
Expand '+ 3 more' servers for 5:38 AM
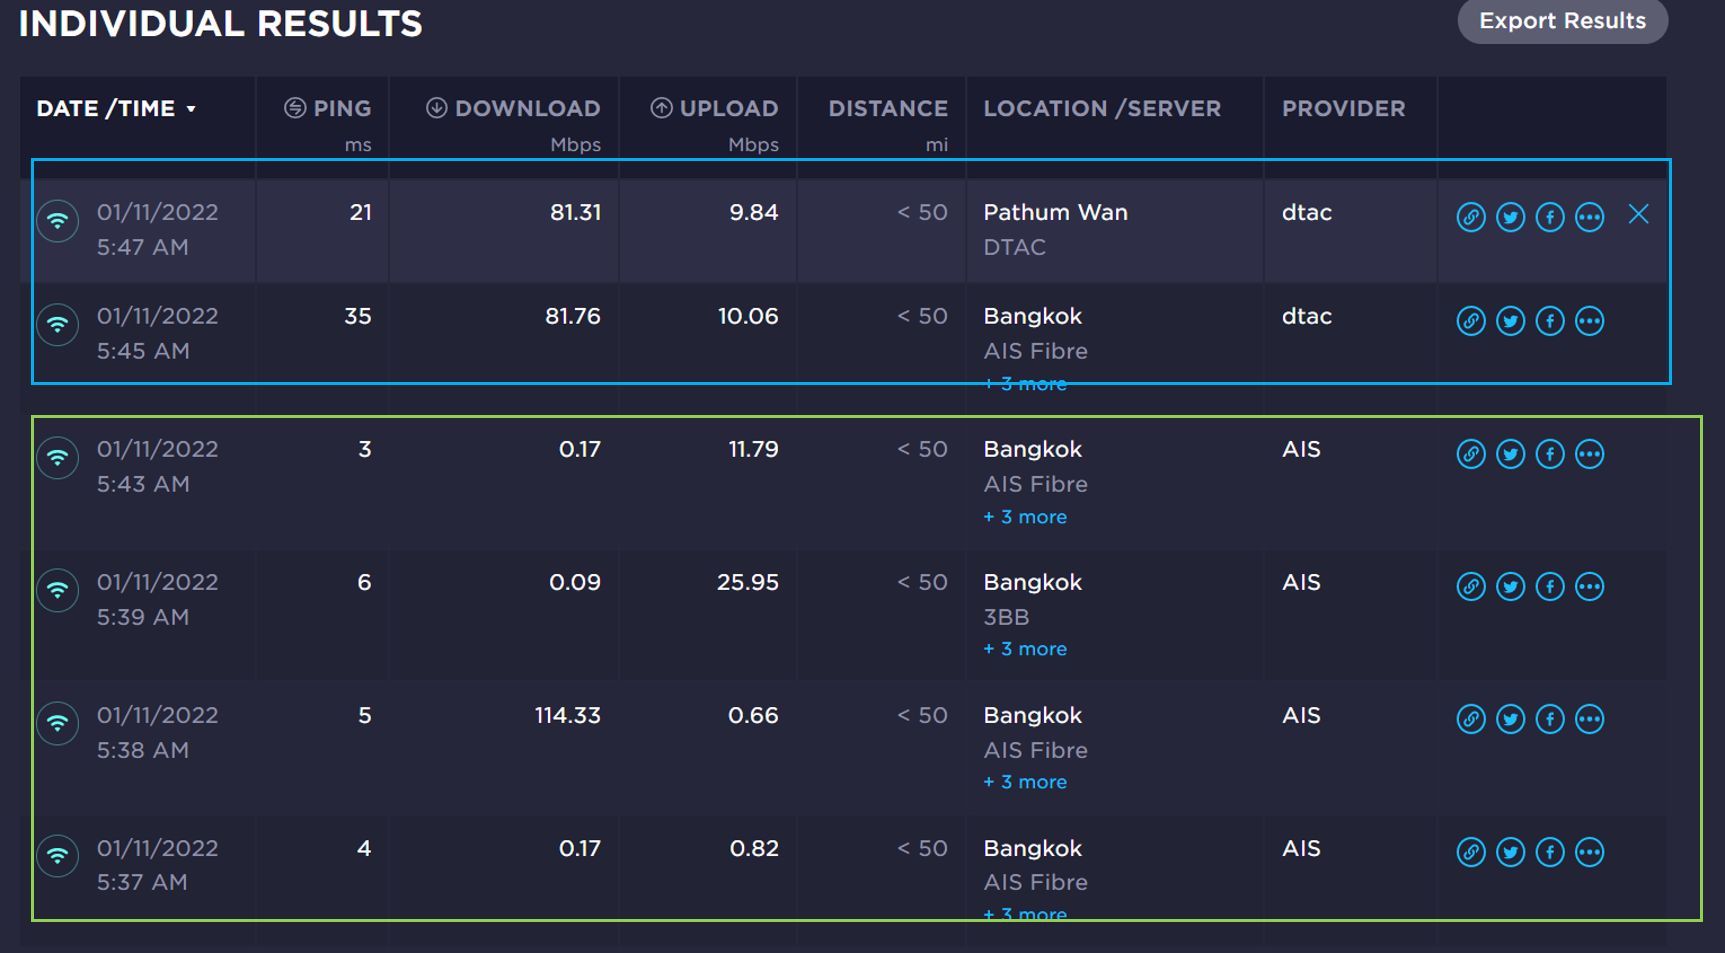tap(1025, 782)
